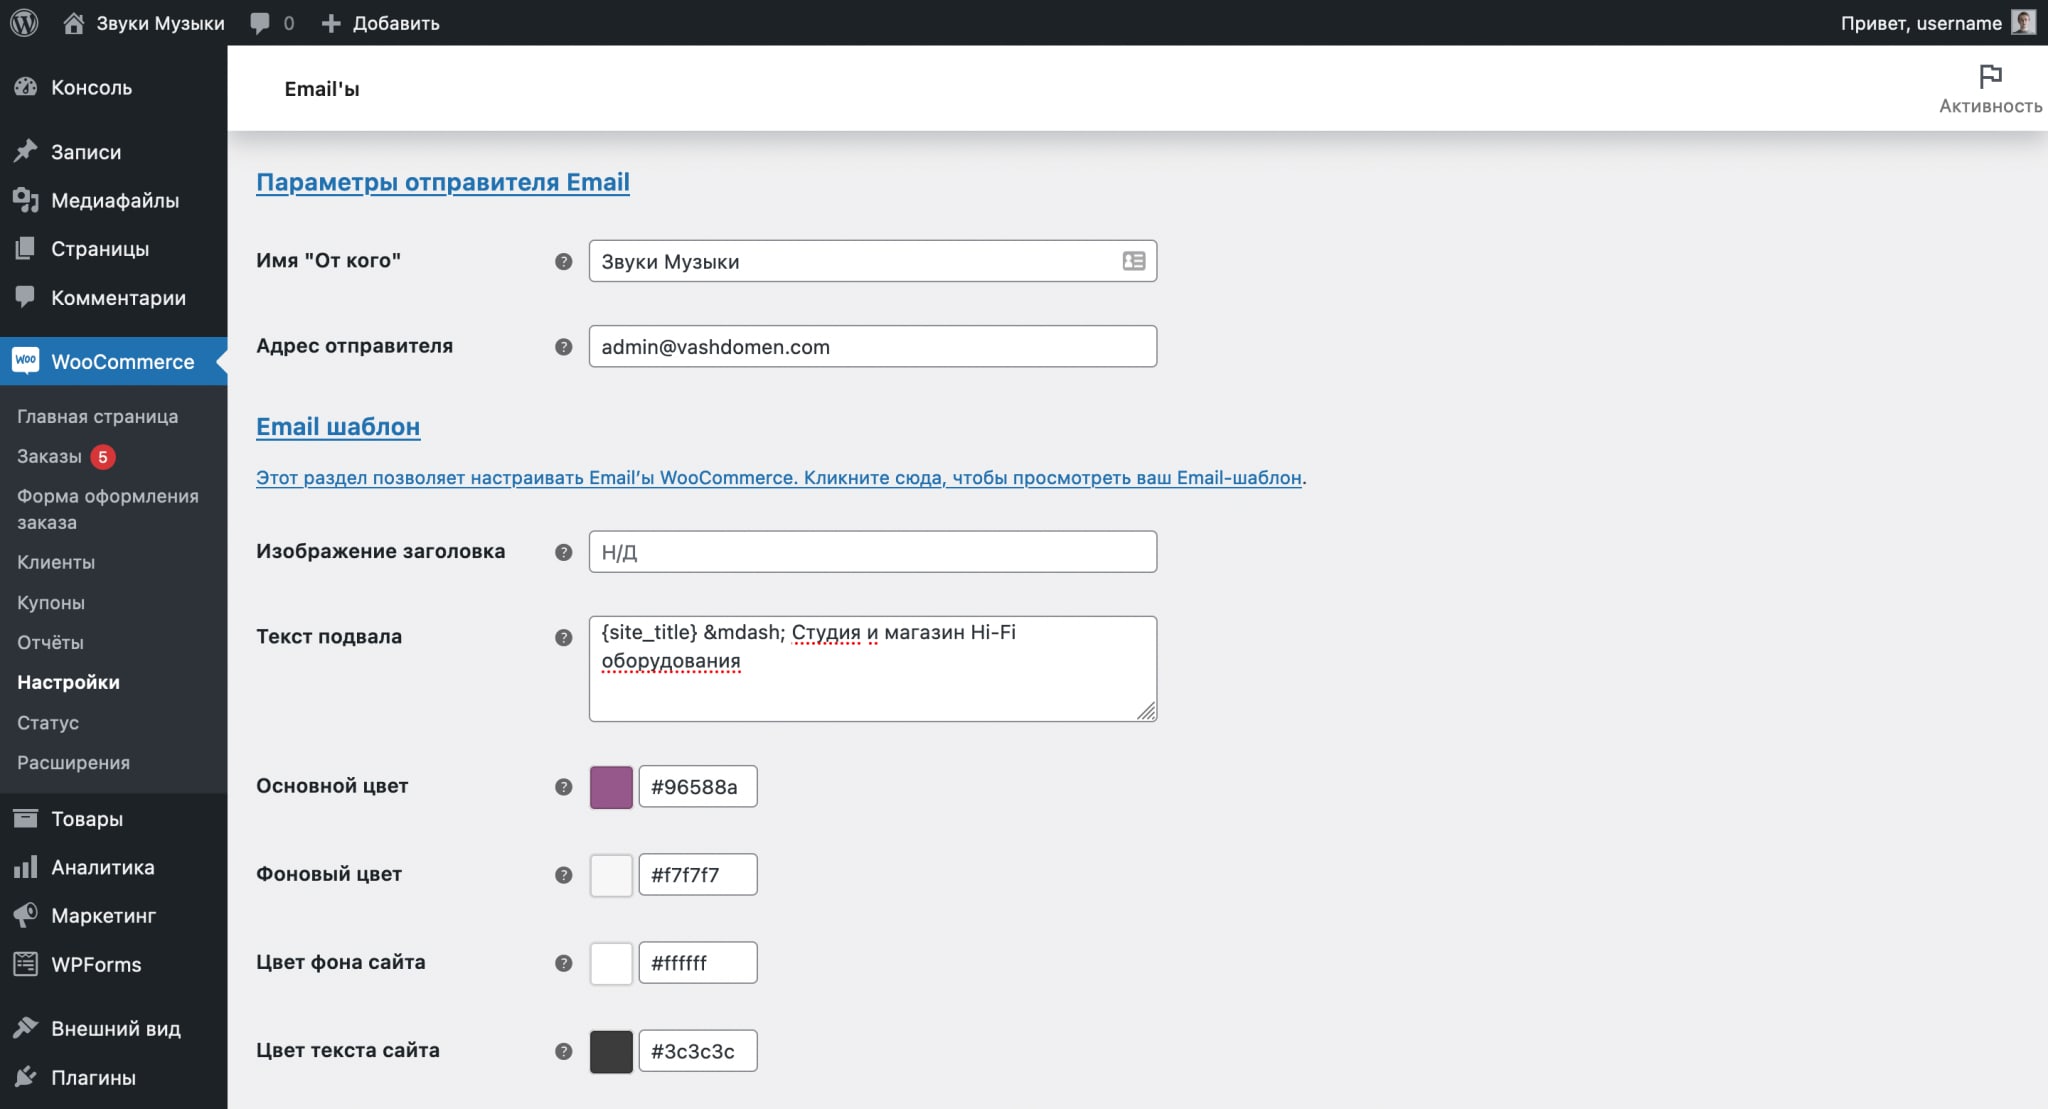This screenshot has width=2048, height=1109.
Task: Open Расширения submenu item
Action: pos(73,762)
